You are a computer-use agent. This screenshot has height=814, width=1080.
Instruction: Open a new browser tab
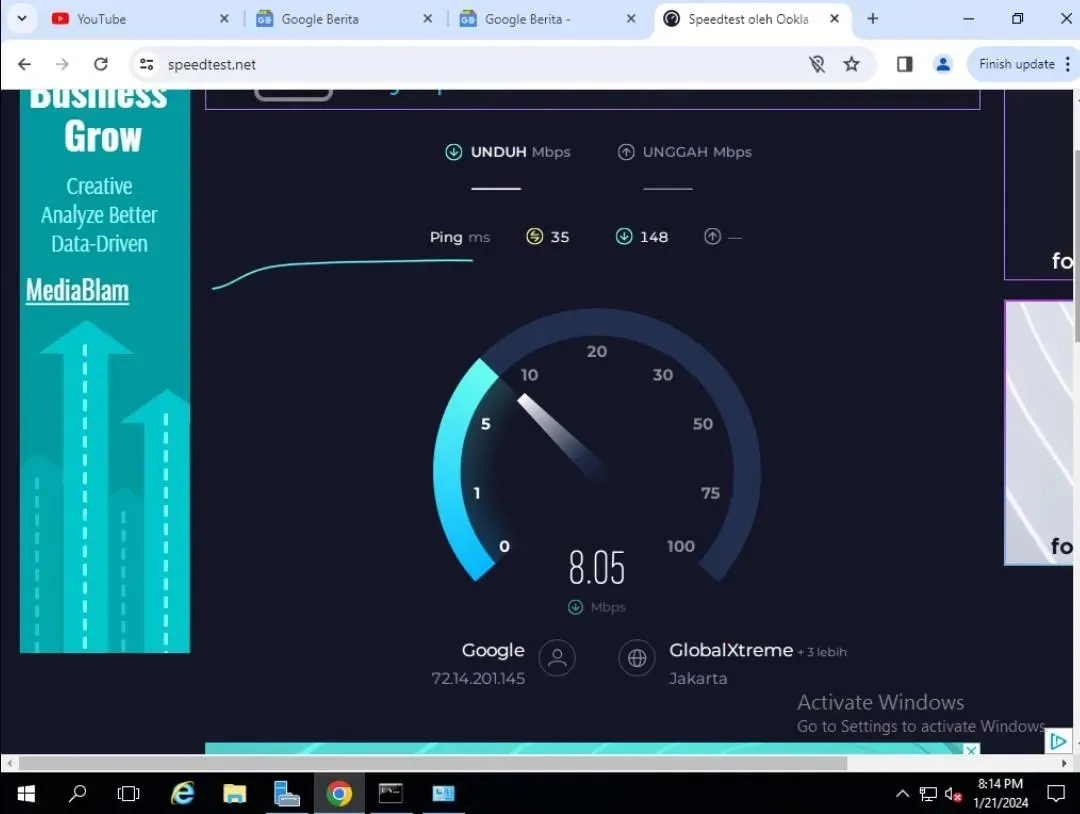(873, 19)
